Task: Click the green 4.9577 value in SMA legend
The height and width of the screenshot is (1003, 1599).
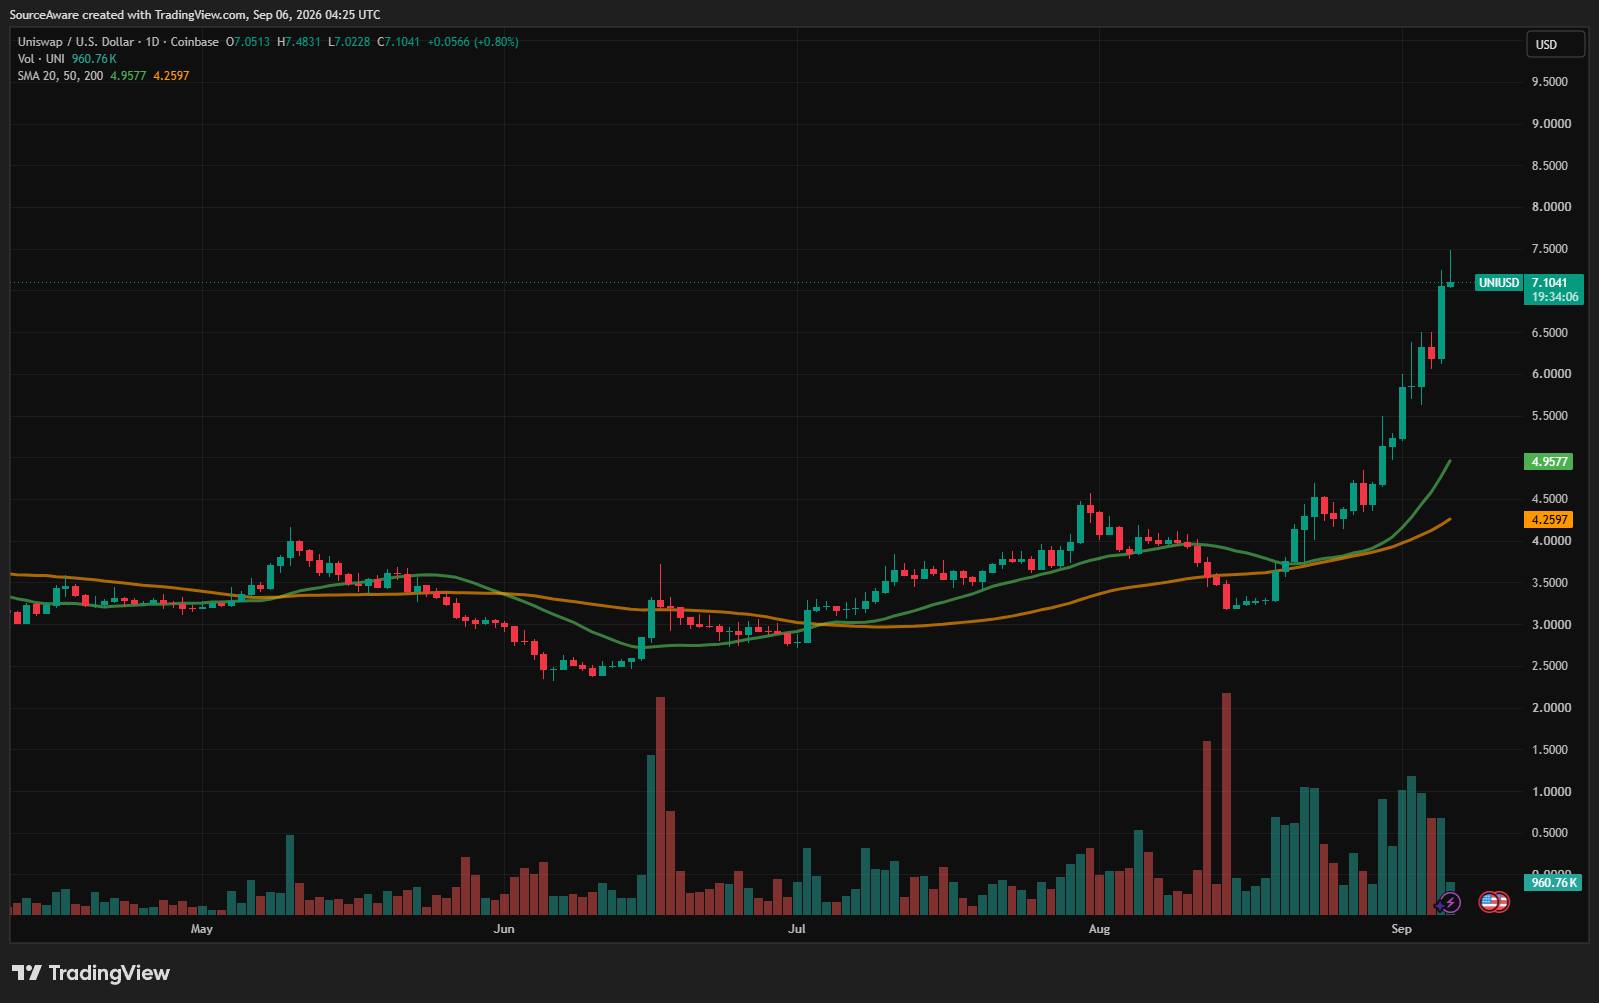Action: (x=128, y=76)
